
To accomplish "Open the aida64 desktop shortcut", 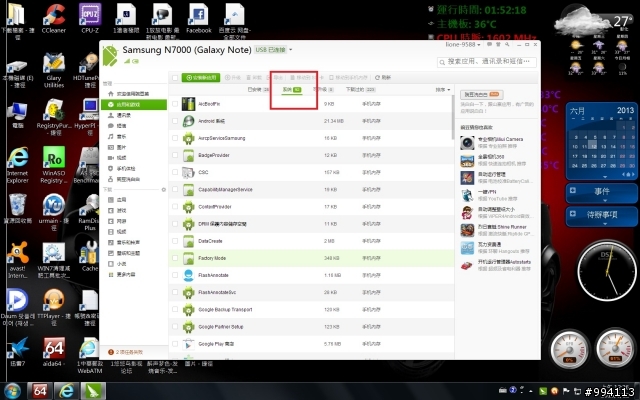I will pyautogui.click(x=54, y=351).
